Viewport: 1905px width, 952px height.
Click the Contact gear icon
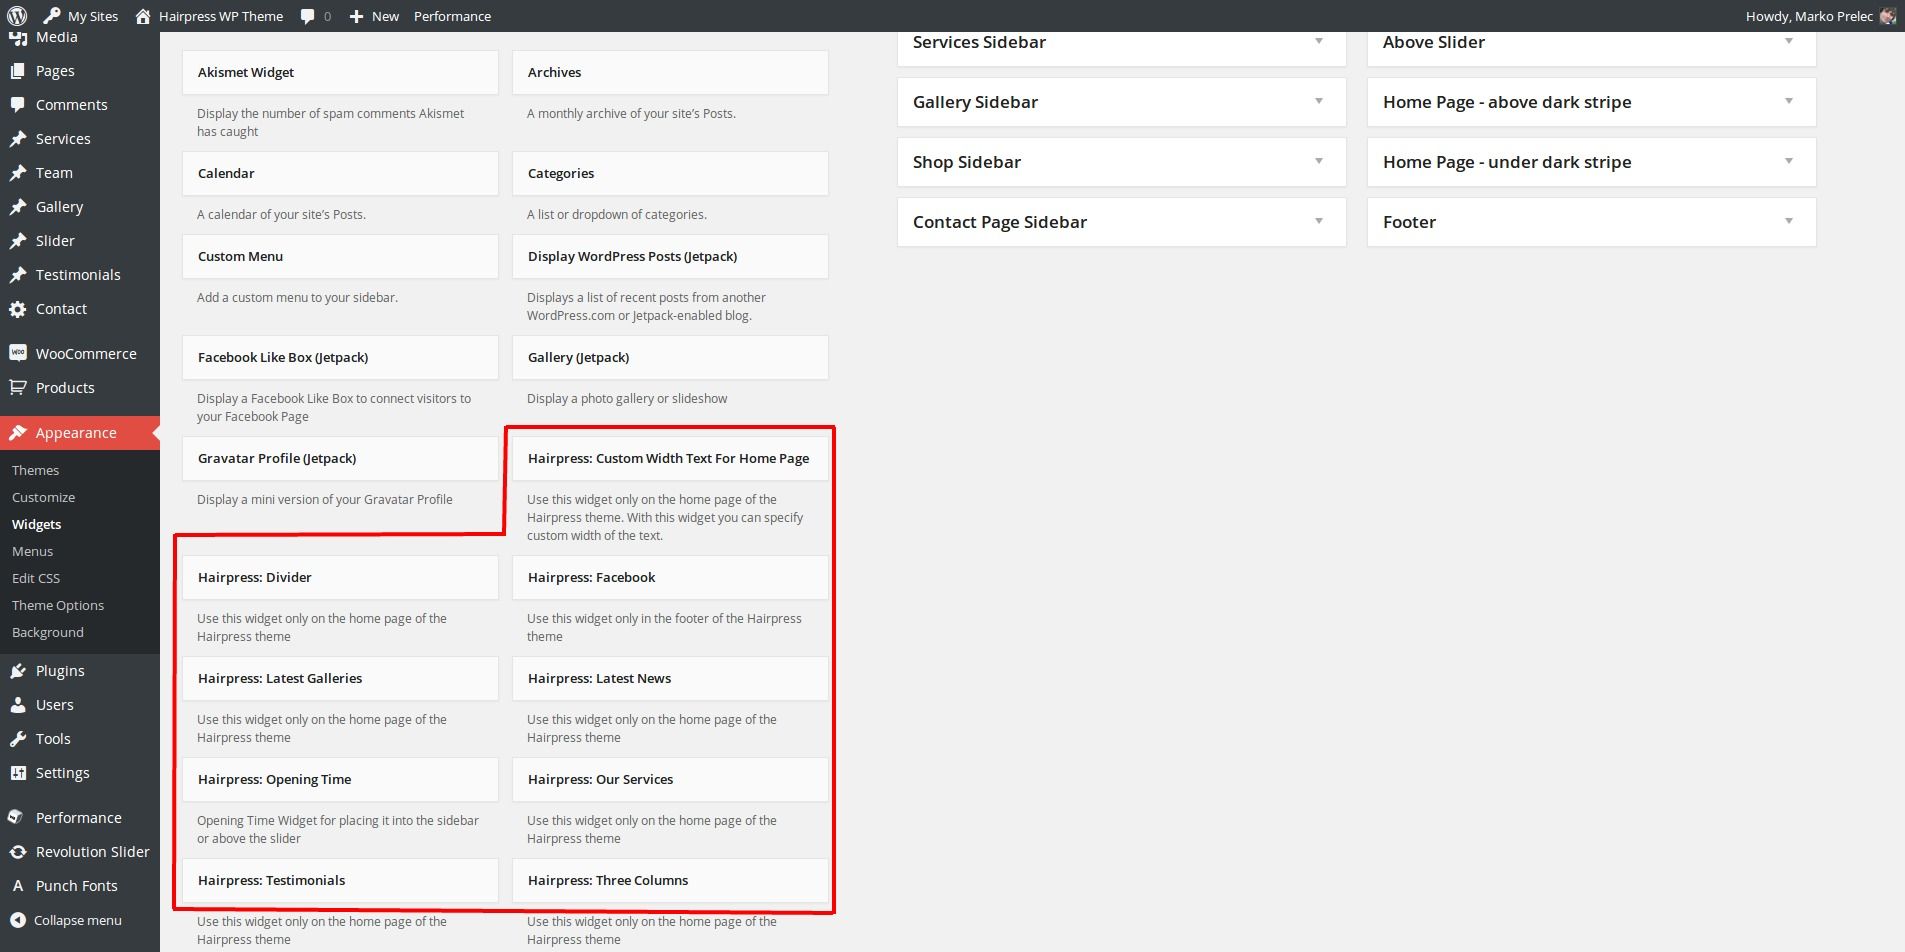point(18,309)
